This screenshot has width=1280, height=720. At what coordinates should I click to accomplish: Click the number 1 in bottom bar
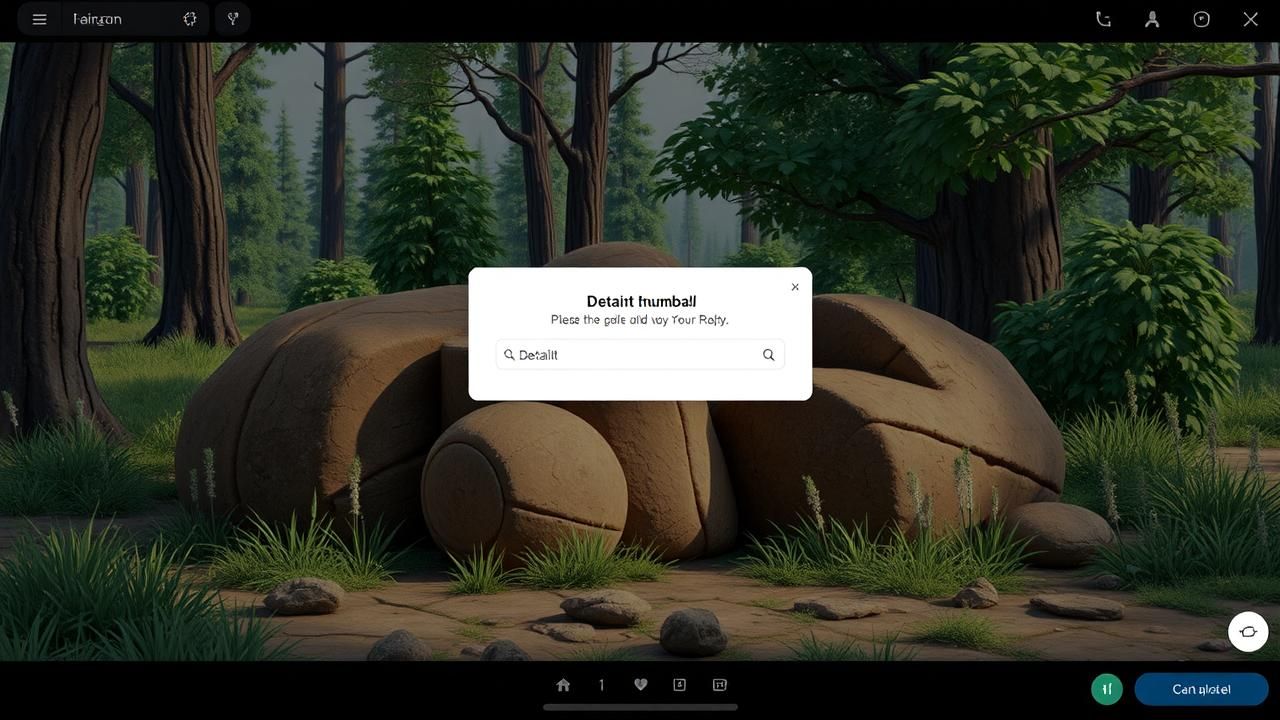(601, 685)
